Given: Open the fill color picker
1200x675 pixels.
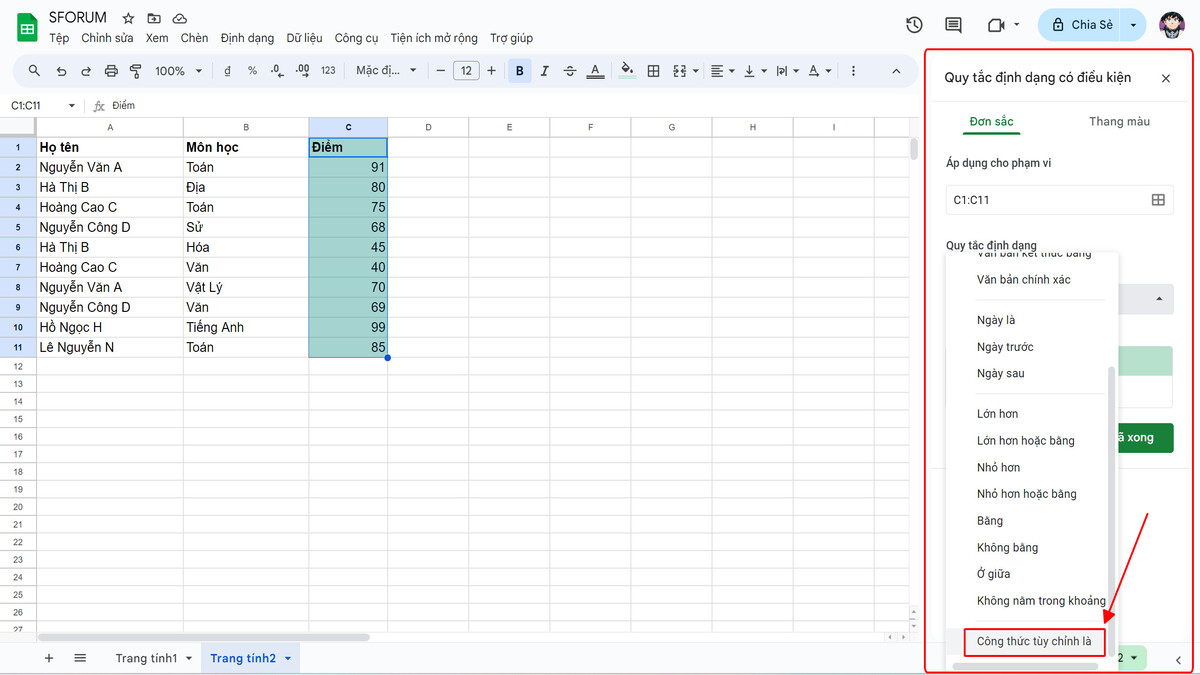Looking at the screenshot, I should click(627, 71).
